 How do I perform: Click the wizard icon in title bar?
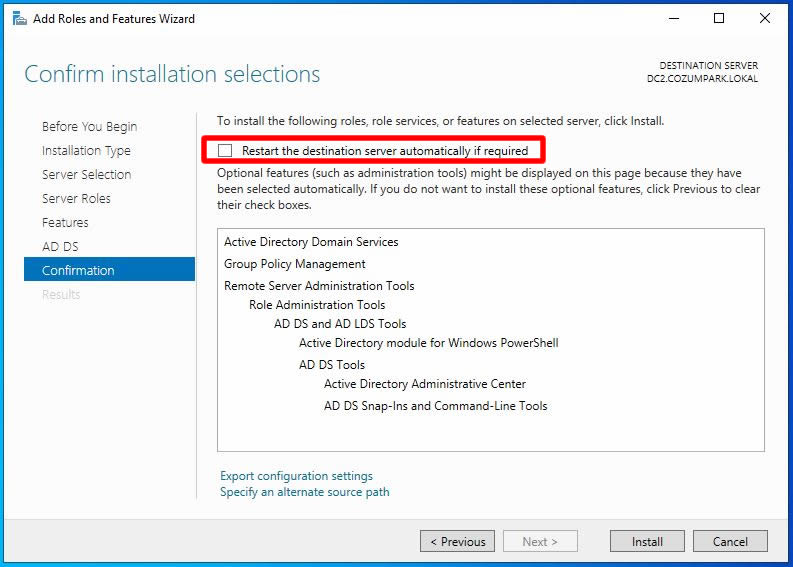pos(19,19)
